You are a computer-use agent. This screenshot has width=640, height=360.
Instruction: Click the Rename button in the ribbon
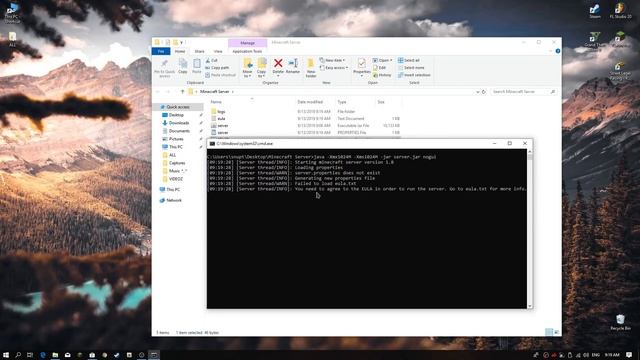coord(293,66)
